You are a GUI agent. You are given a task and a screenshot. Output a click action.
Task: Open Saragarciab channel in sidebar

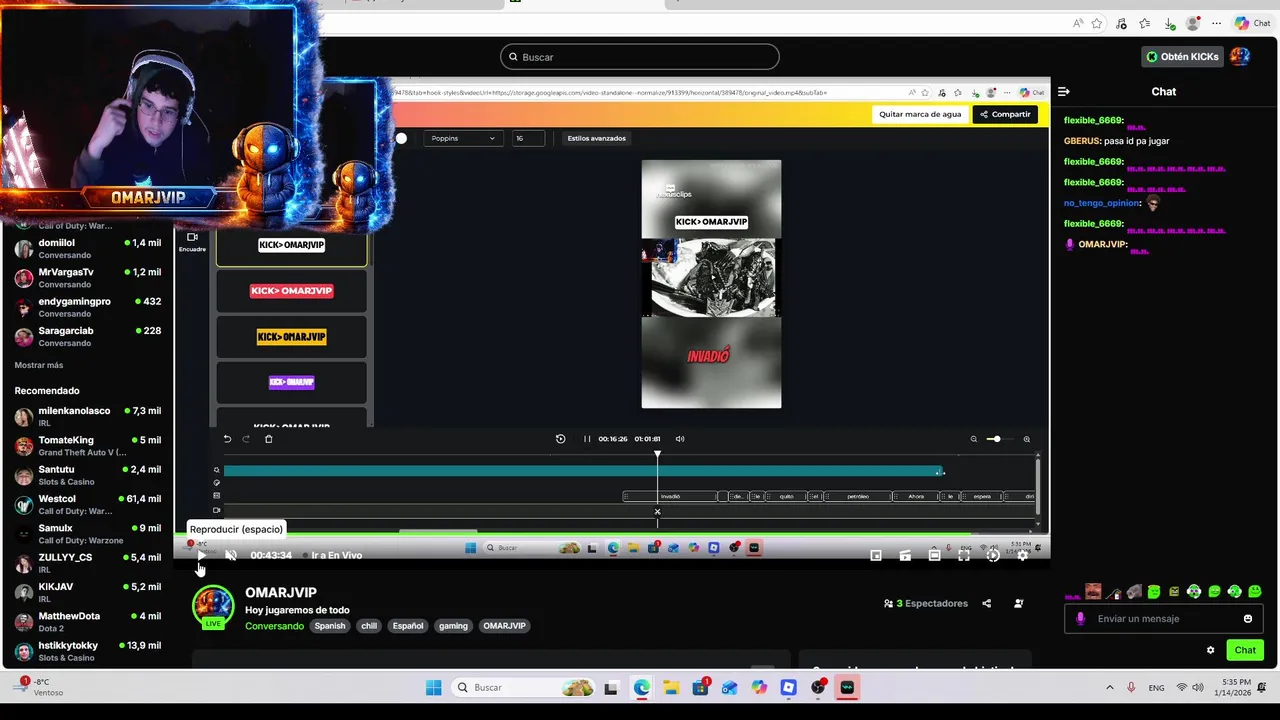tap(88, 336)
